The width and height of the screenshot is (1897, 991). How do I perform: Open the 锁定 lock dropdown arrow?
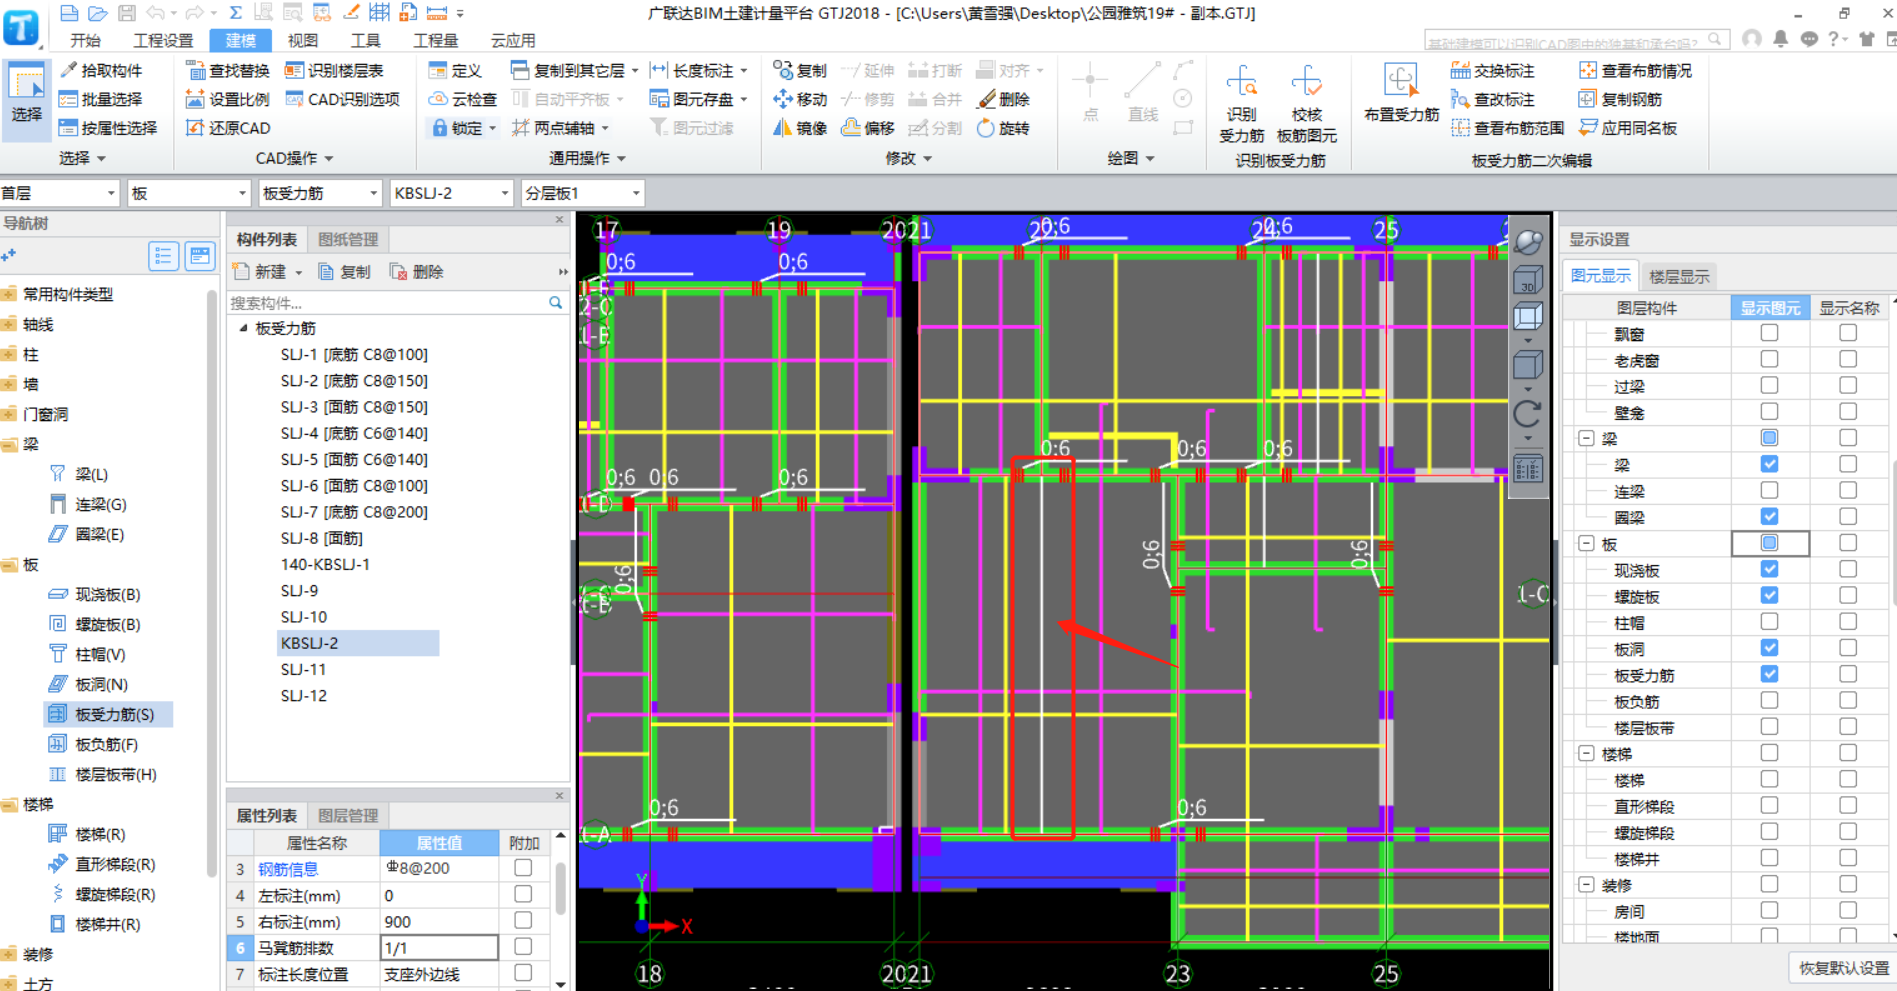pos(493,129)
